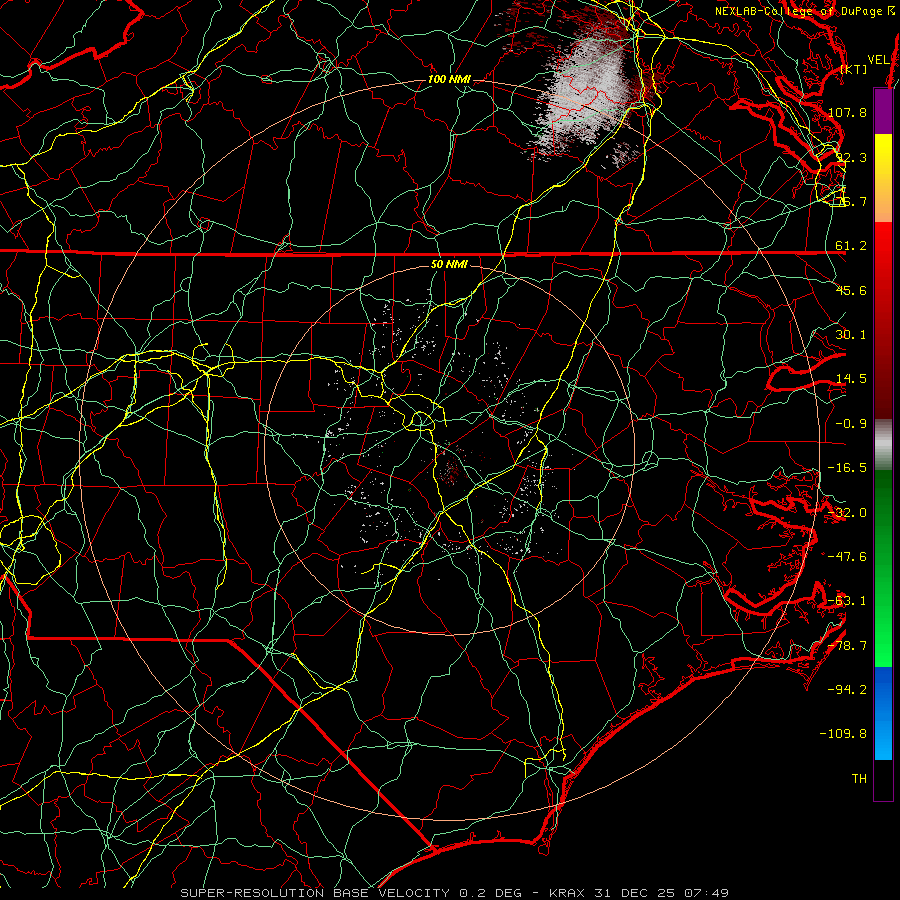This screenshot has height=900, width=900.
Task: Pick the blue segment of the color bar
Action: (883, 713)
